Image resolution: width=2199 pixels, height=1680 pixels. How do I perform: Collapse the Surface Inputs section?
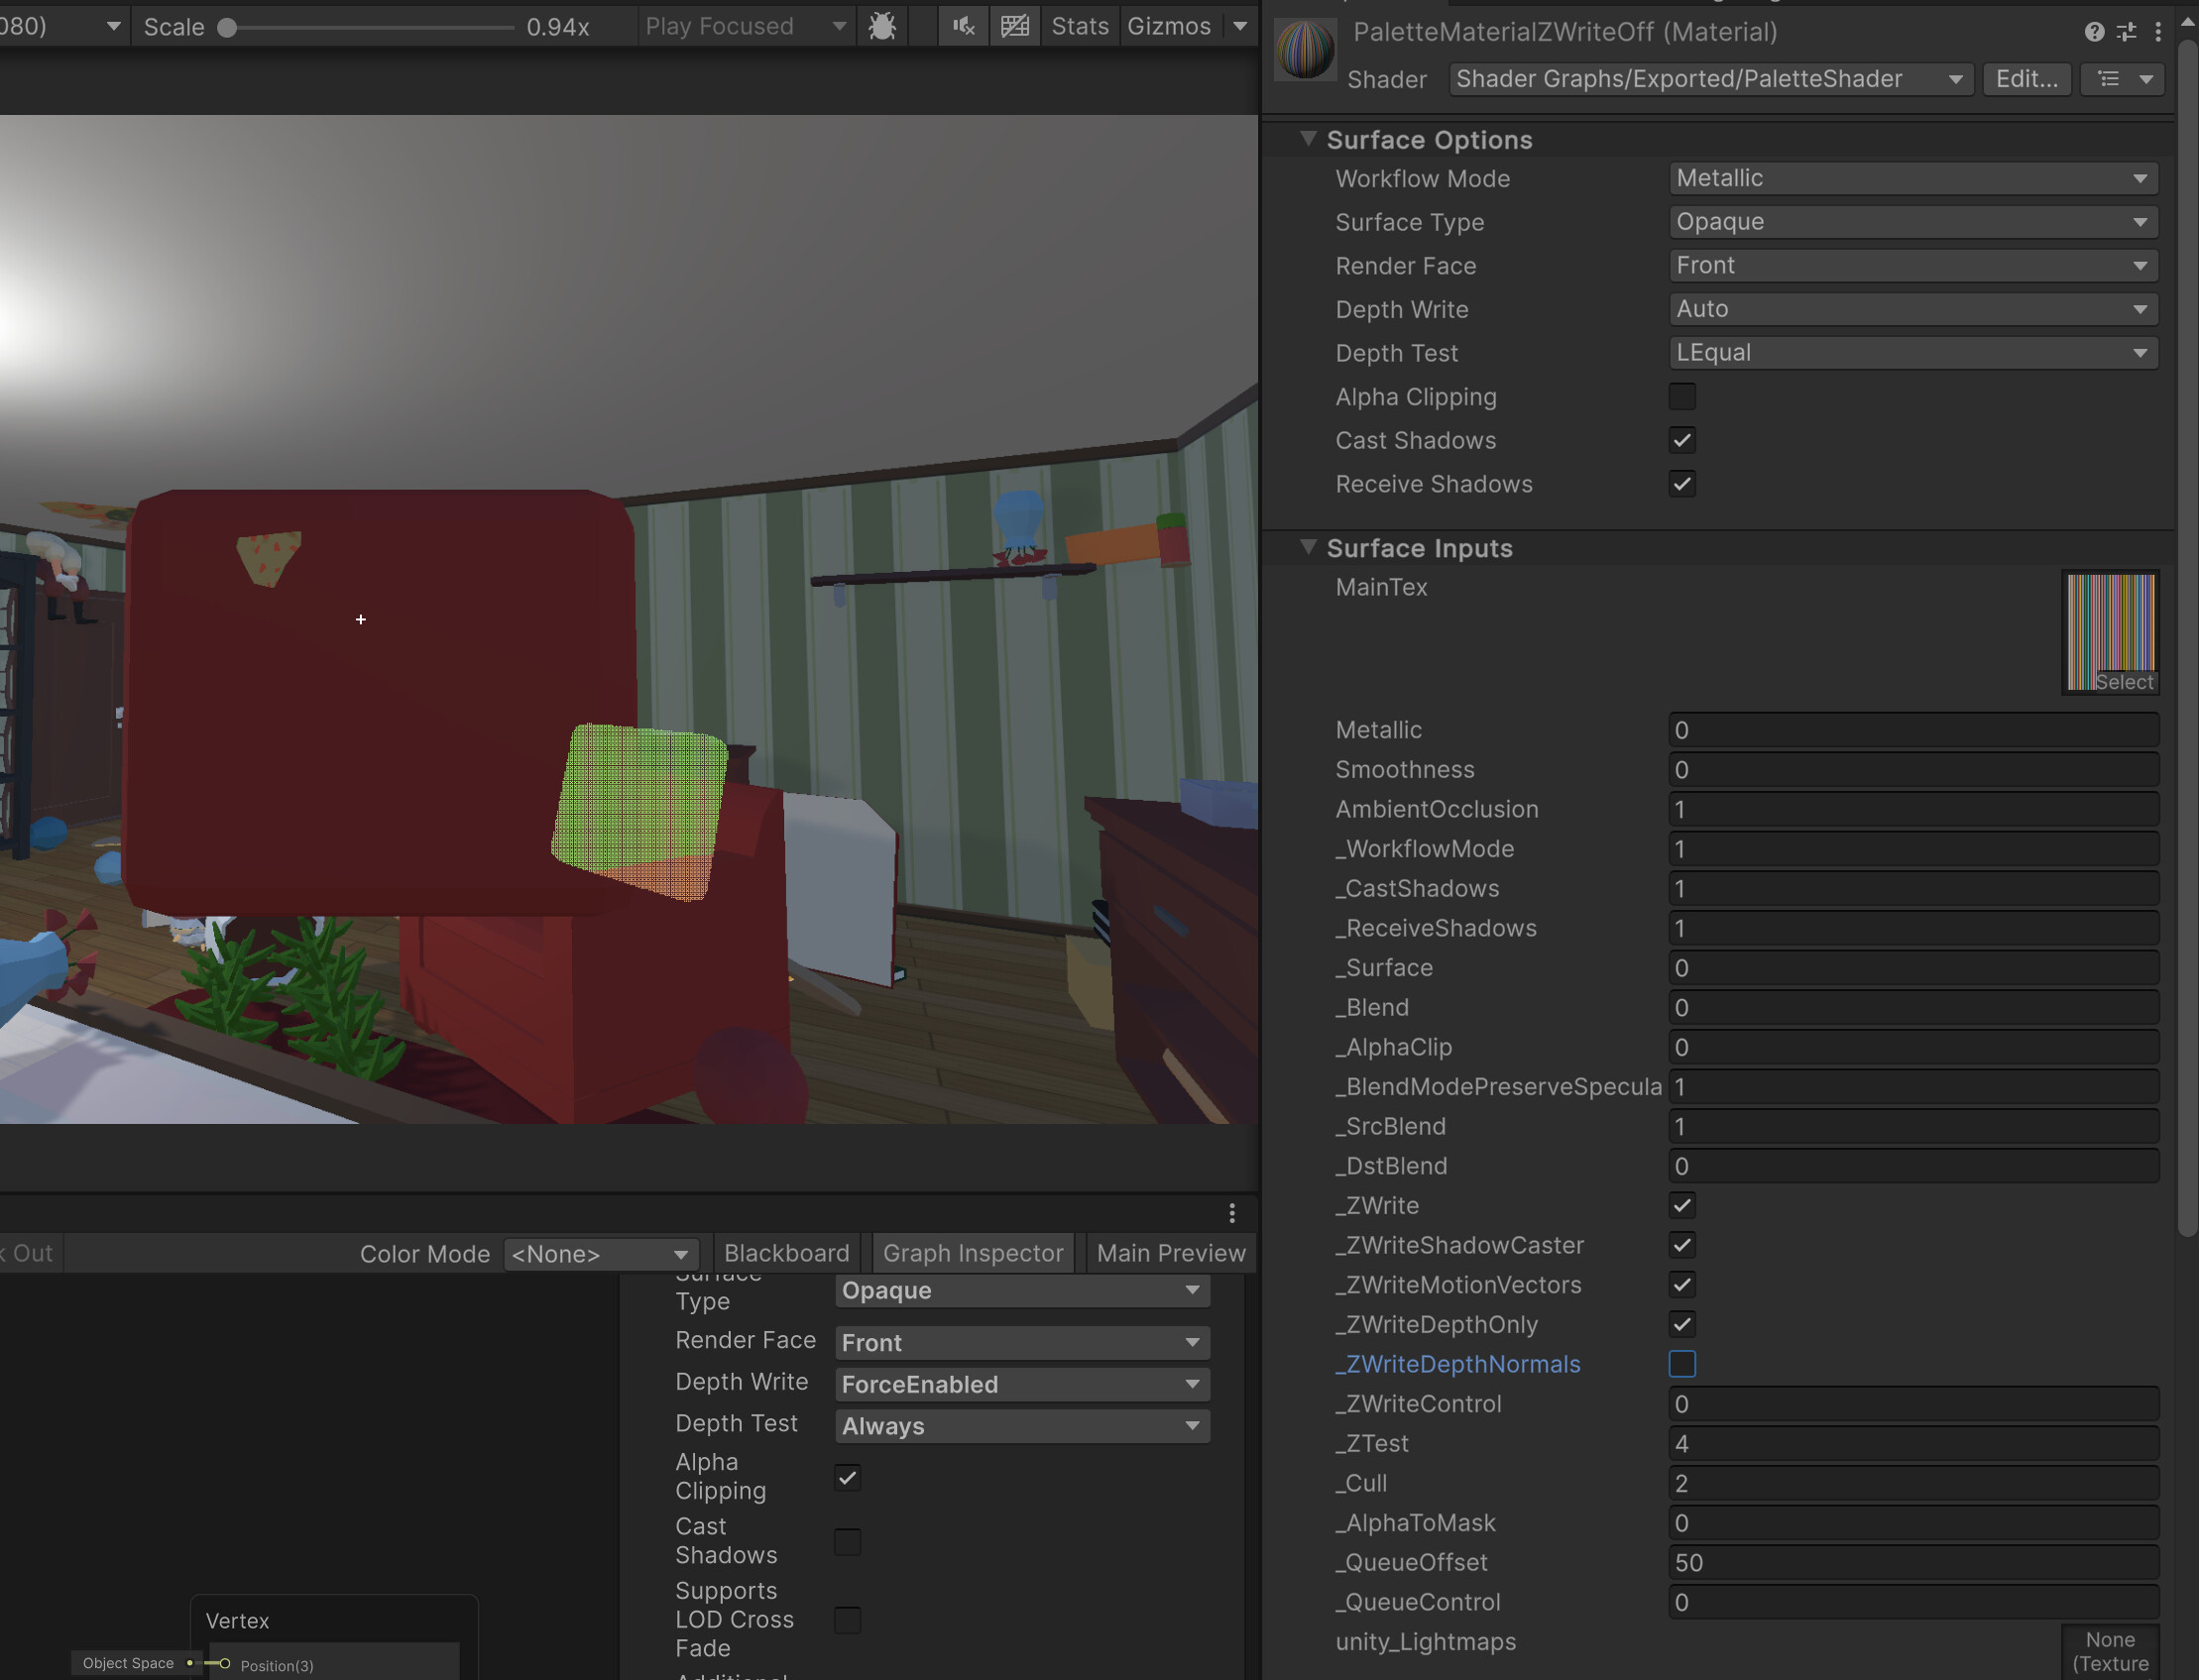pyautogui.click(x=1308, y=548)
